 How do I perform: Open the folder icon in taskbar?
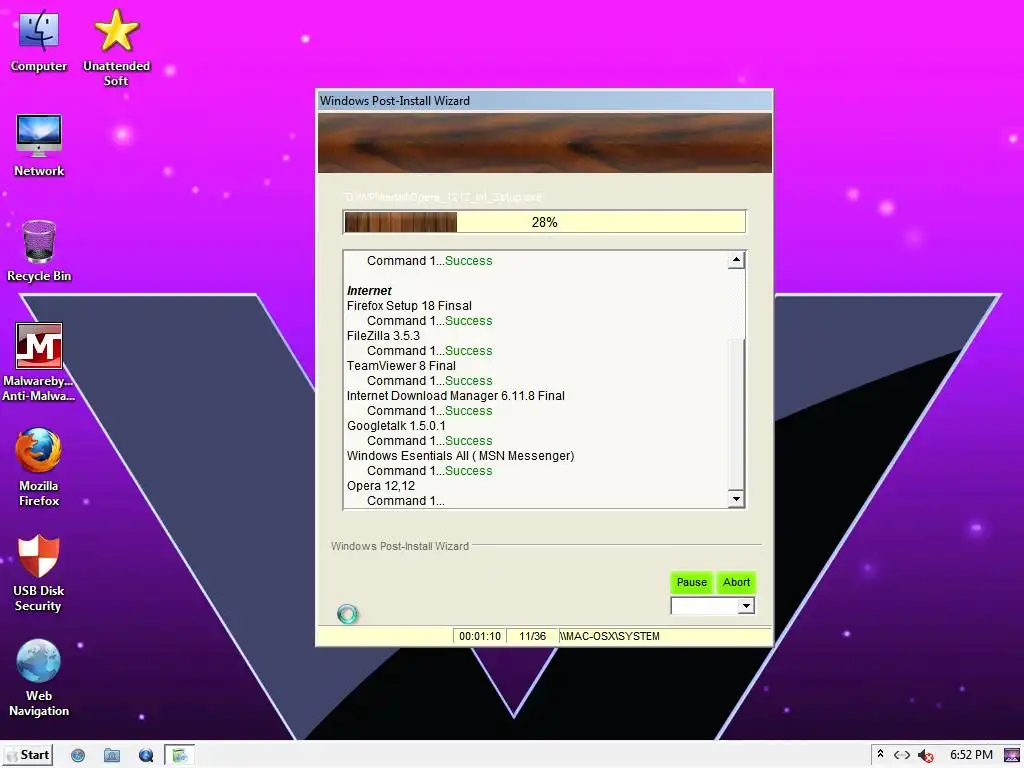coord(112,756)
